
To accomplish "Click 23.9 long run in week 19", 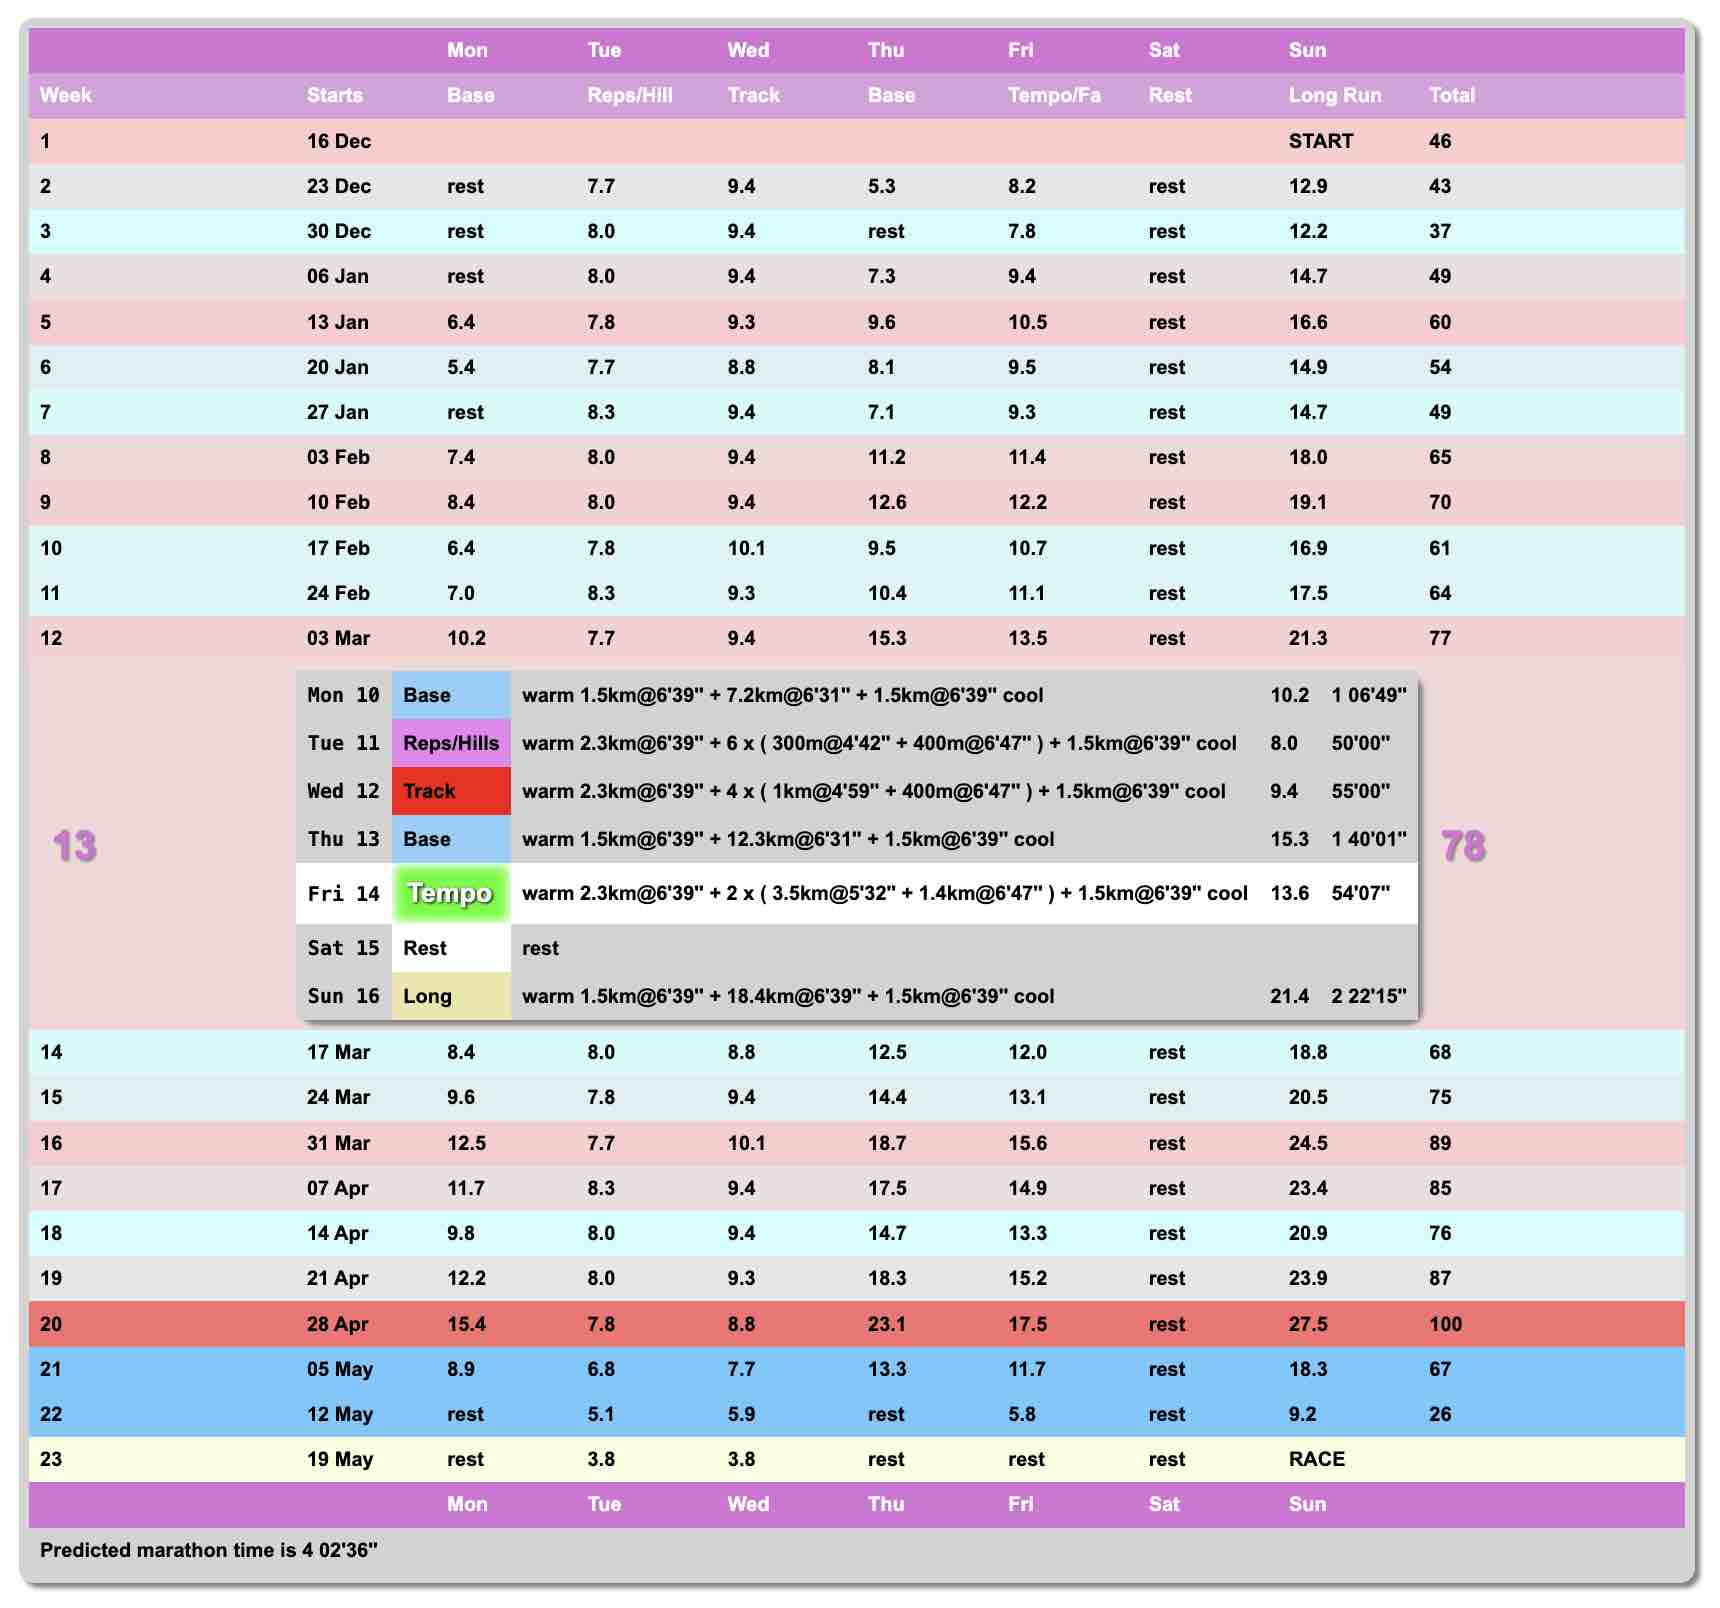I will [1308, 1278].
